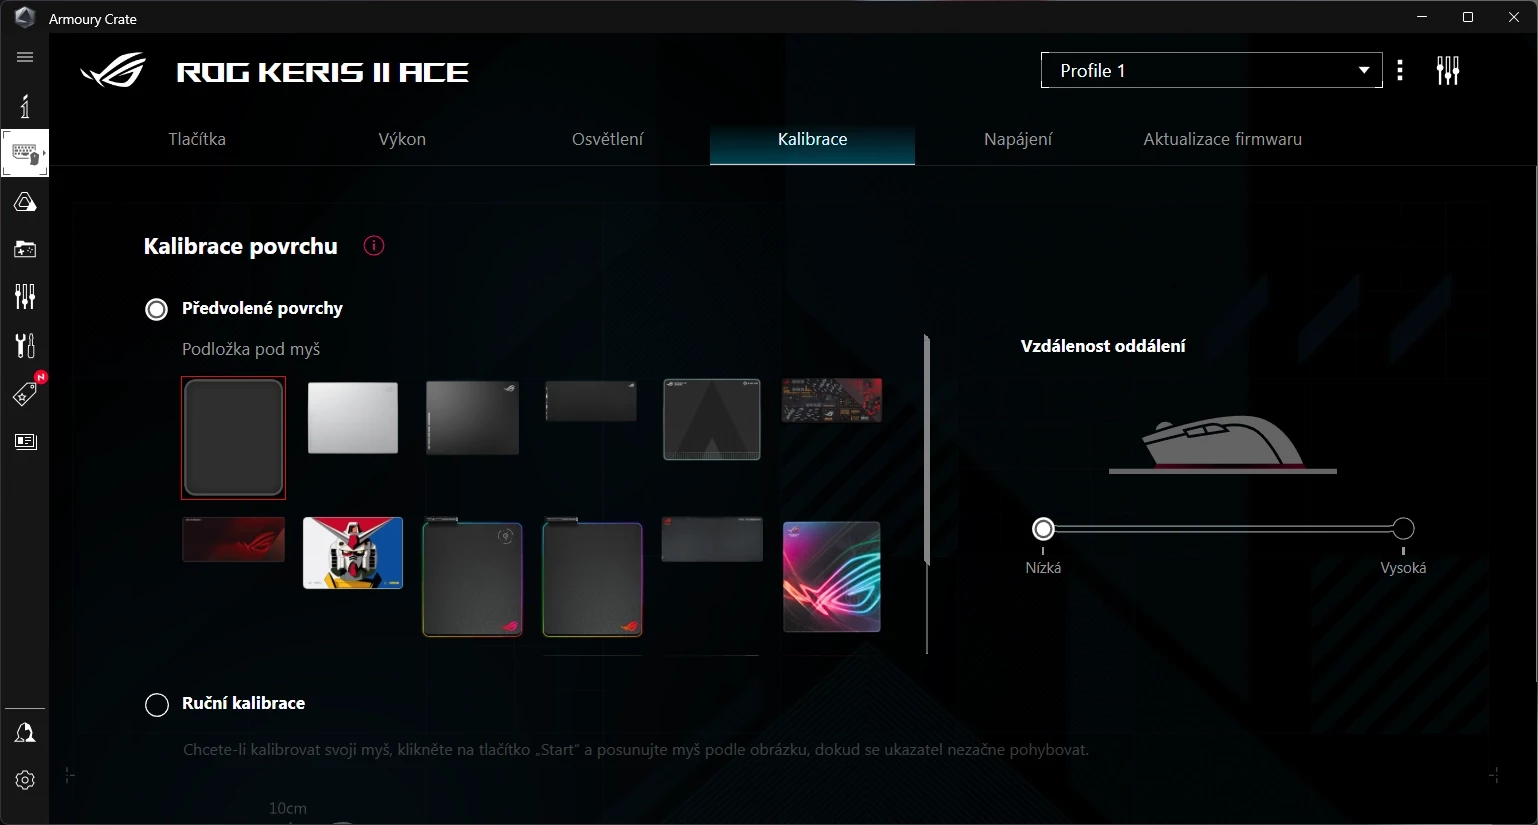Set lift-off distance slider to Vysoká

click(1403, 528)
